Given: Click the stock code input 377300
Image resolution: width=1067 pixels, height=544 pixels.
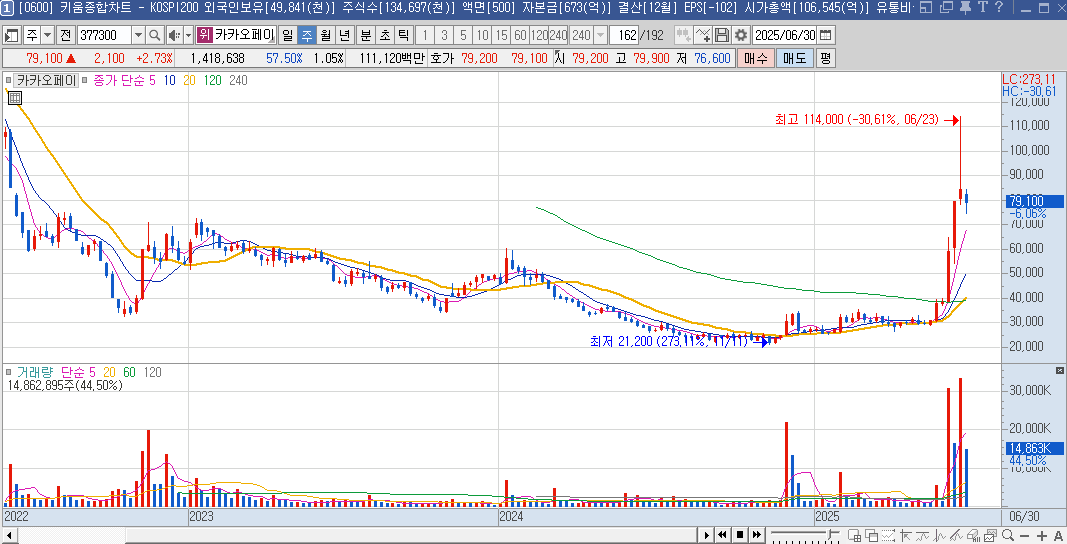Looking at the screenshot, I should (x=103, y=35).
